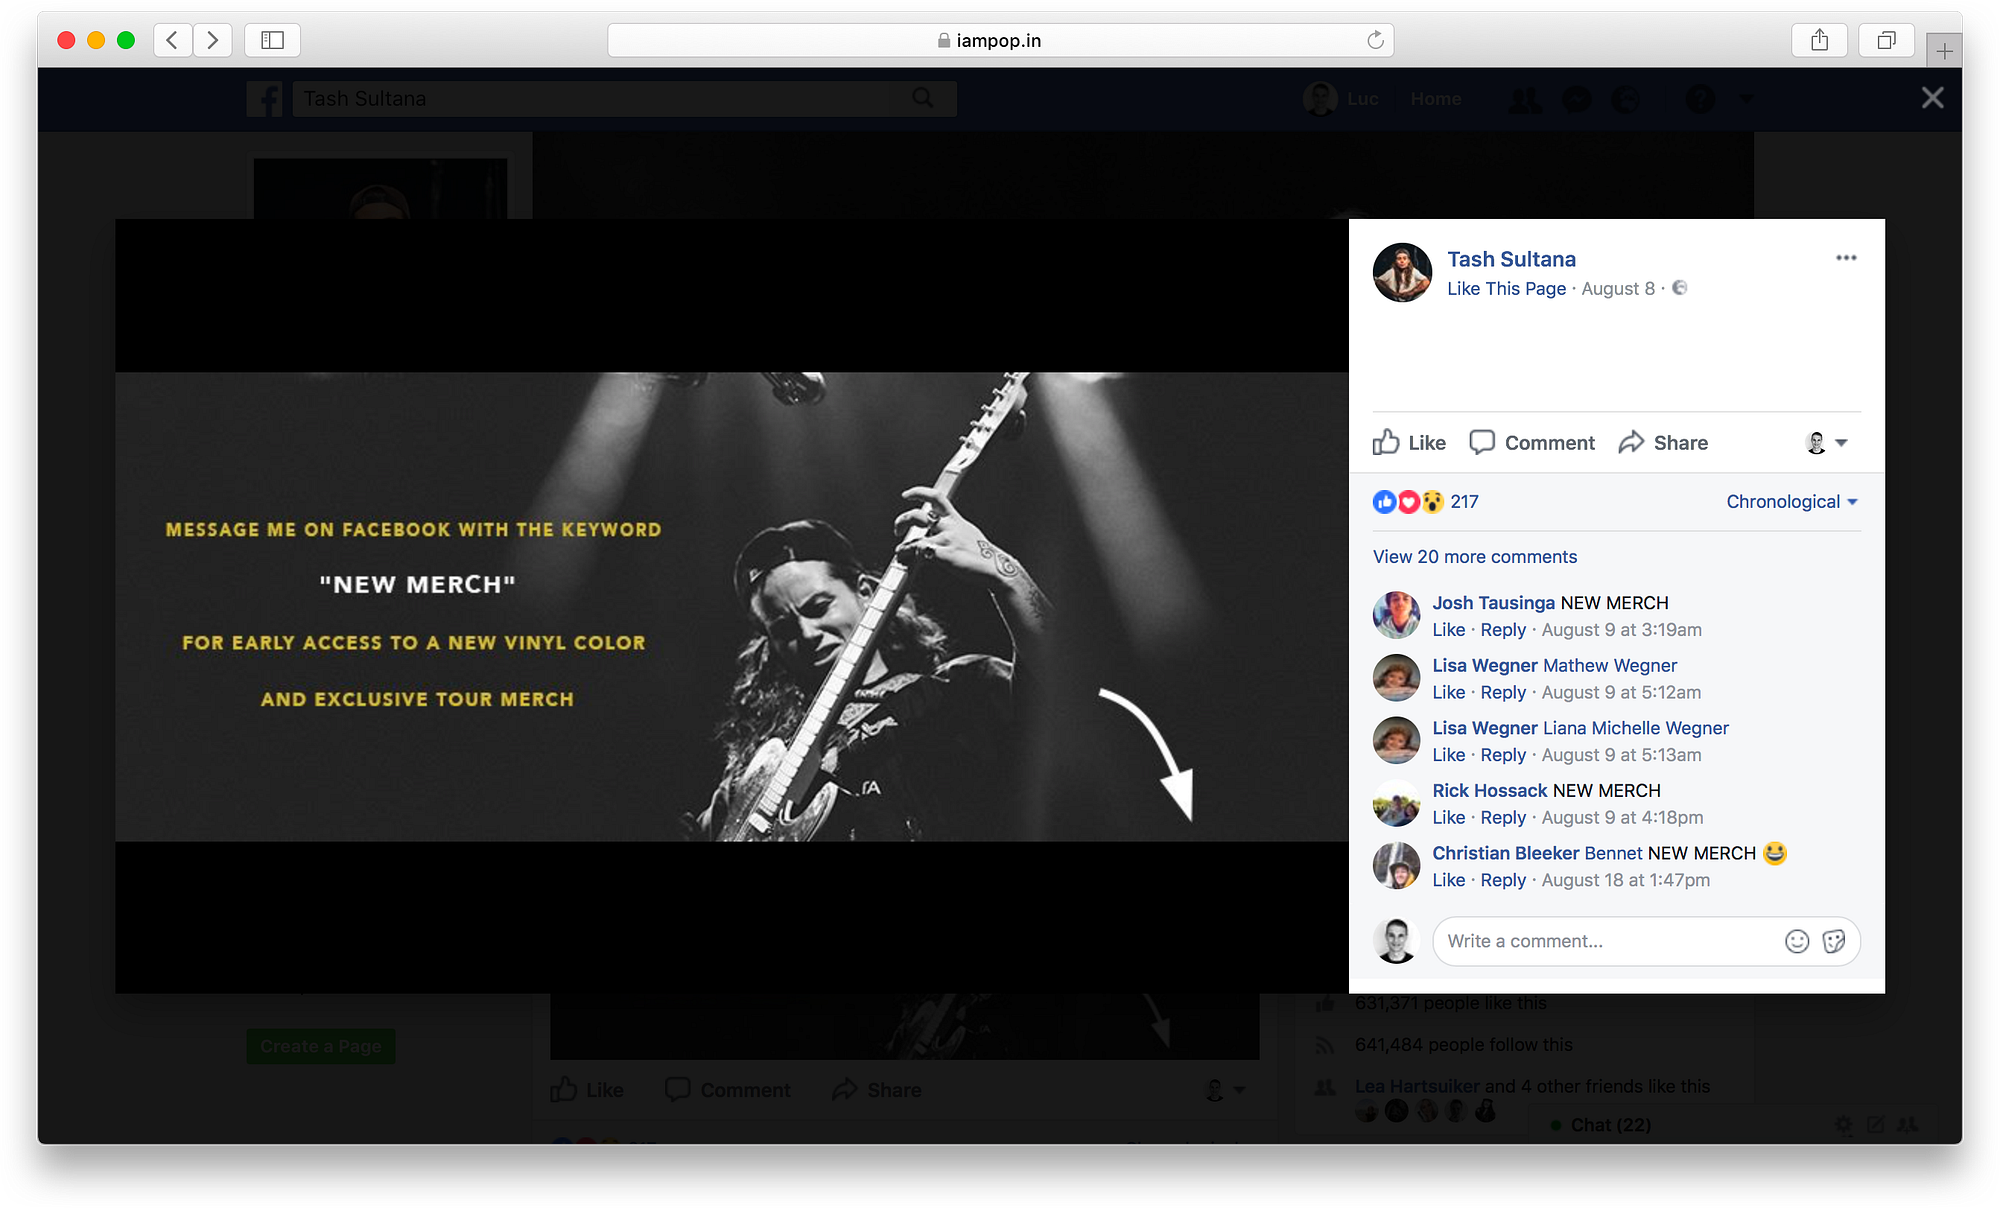Image resolution: width=2000 pixels, height=1208 pixels.
Task: Click View 20 more comments
Action: [x=1474, y=557]
